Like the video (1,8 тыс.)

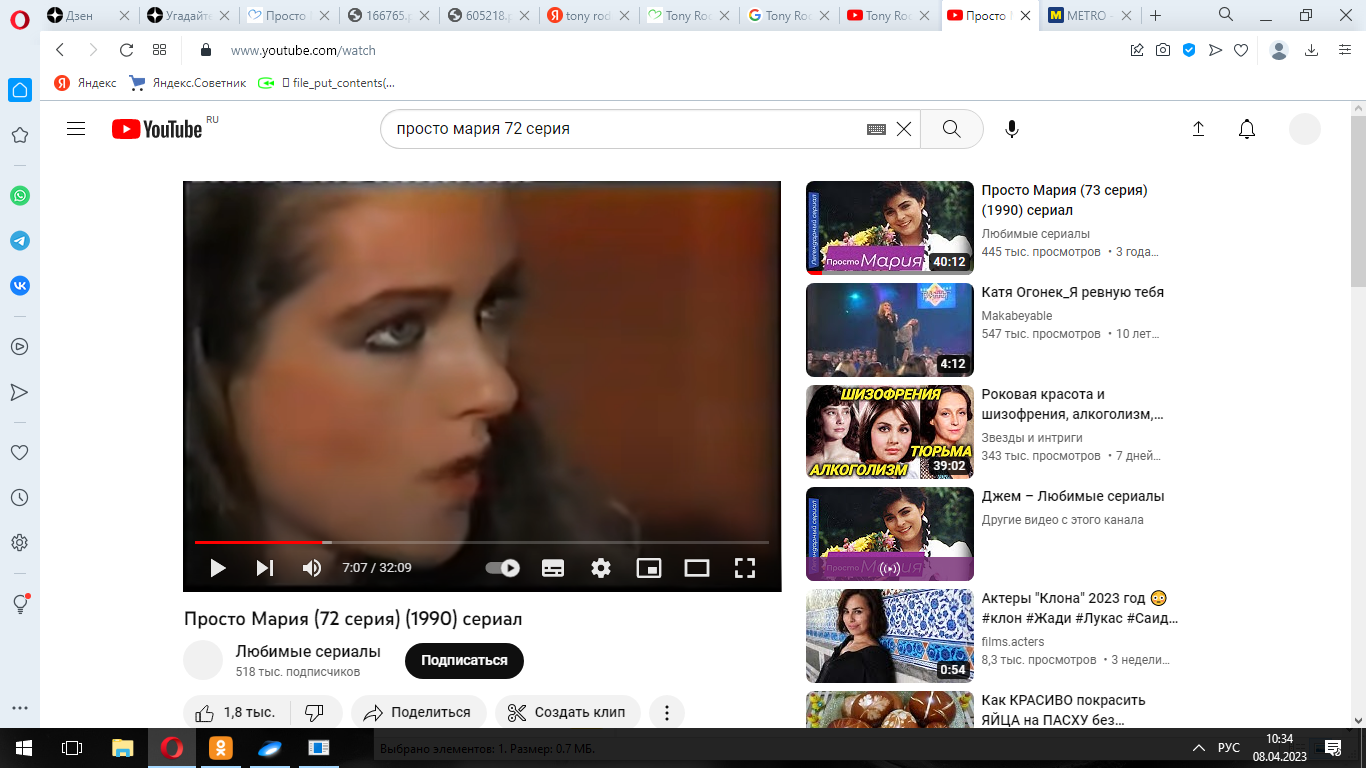tap(236, 712)
